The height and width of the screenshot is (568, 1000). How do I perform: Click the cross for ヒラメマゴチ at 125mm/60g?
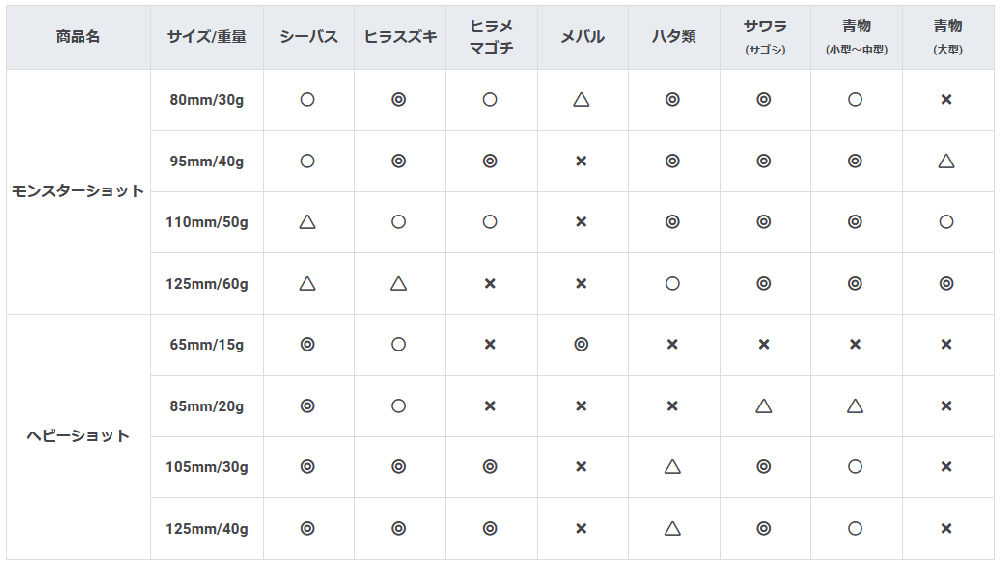click(x=490, y=283)
